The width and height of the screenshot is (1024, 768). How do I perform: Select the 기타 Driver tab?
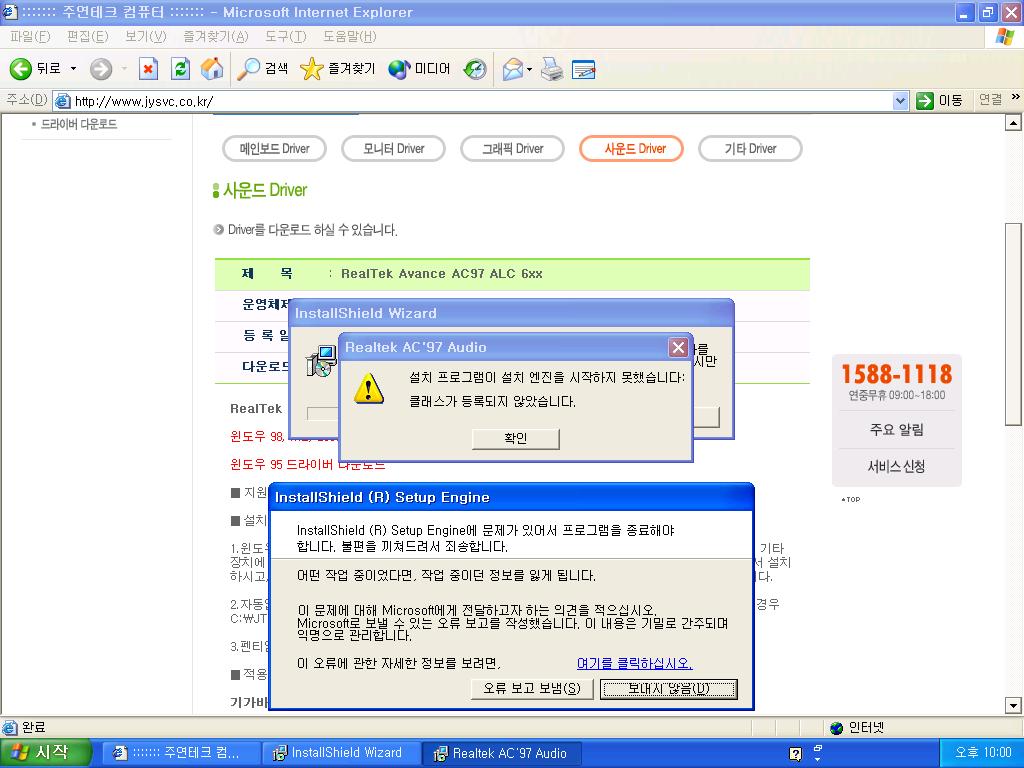coord(750,148)
